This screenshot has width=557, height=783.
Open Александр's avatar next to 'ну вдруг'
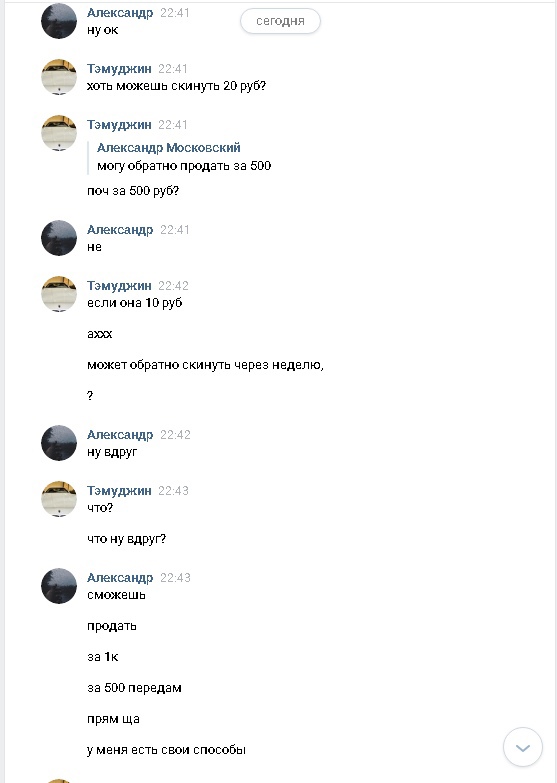click(59, 443)
